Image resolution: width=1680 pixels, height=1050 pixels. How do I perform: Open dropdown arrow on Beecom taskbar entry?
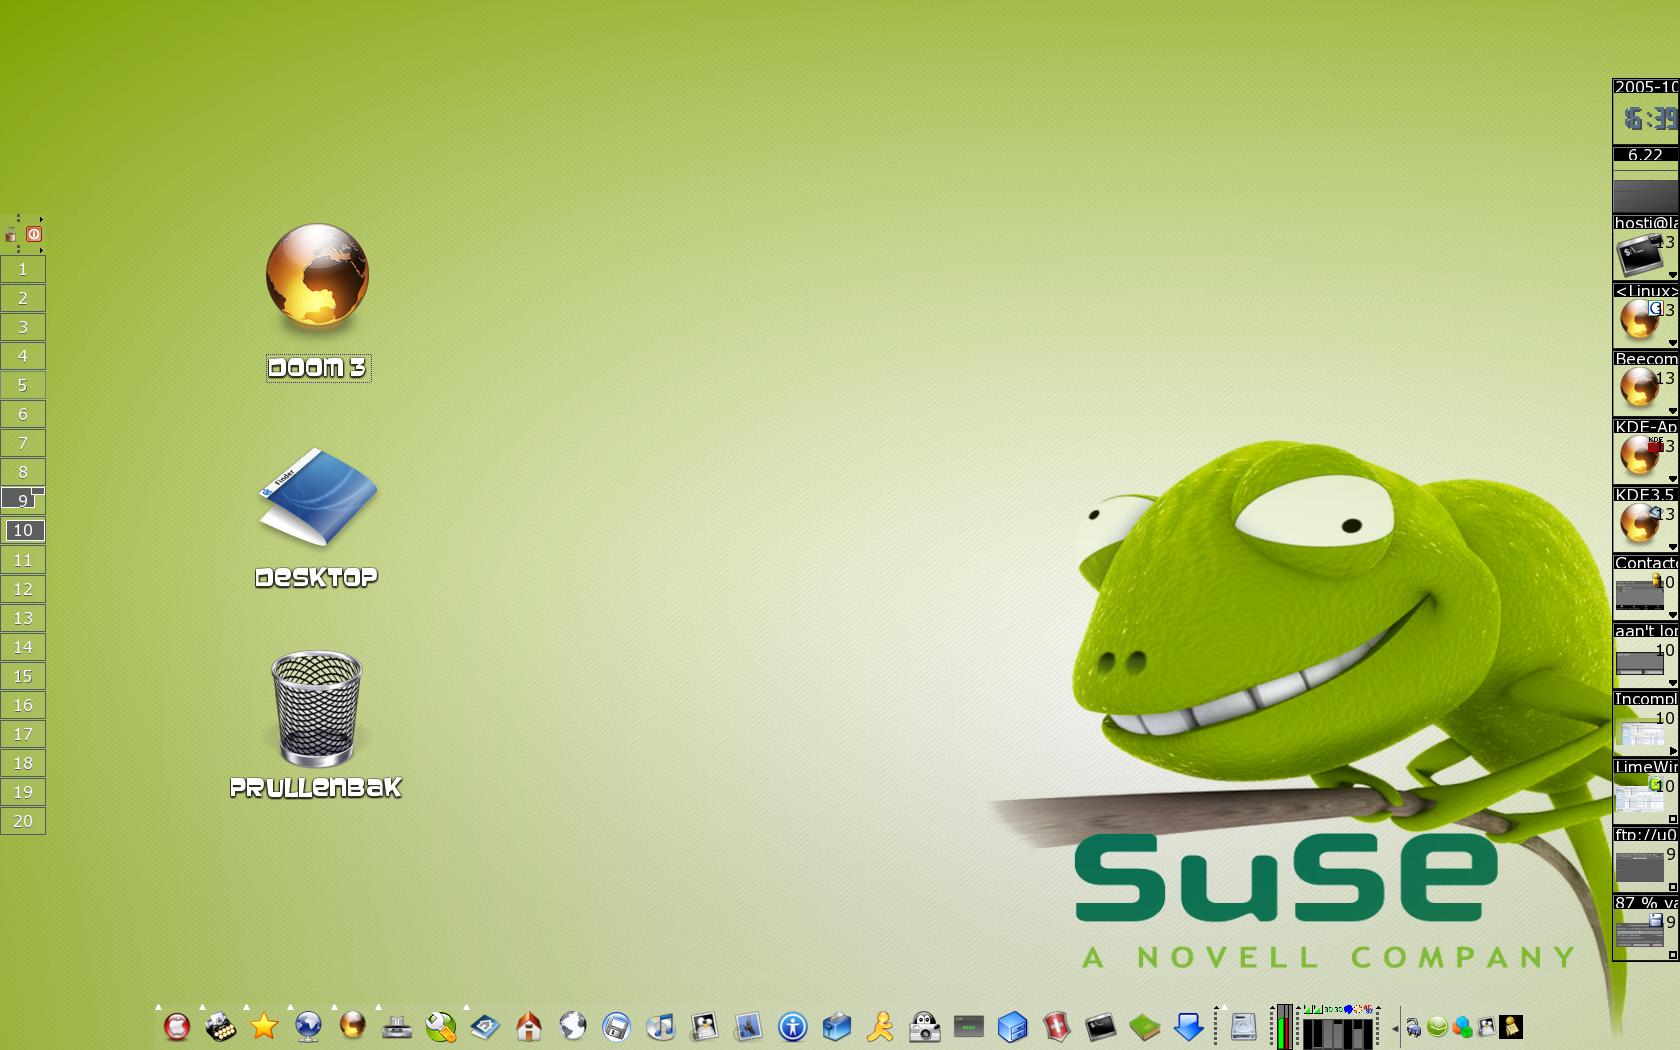[x=1672, y=411]
